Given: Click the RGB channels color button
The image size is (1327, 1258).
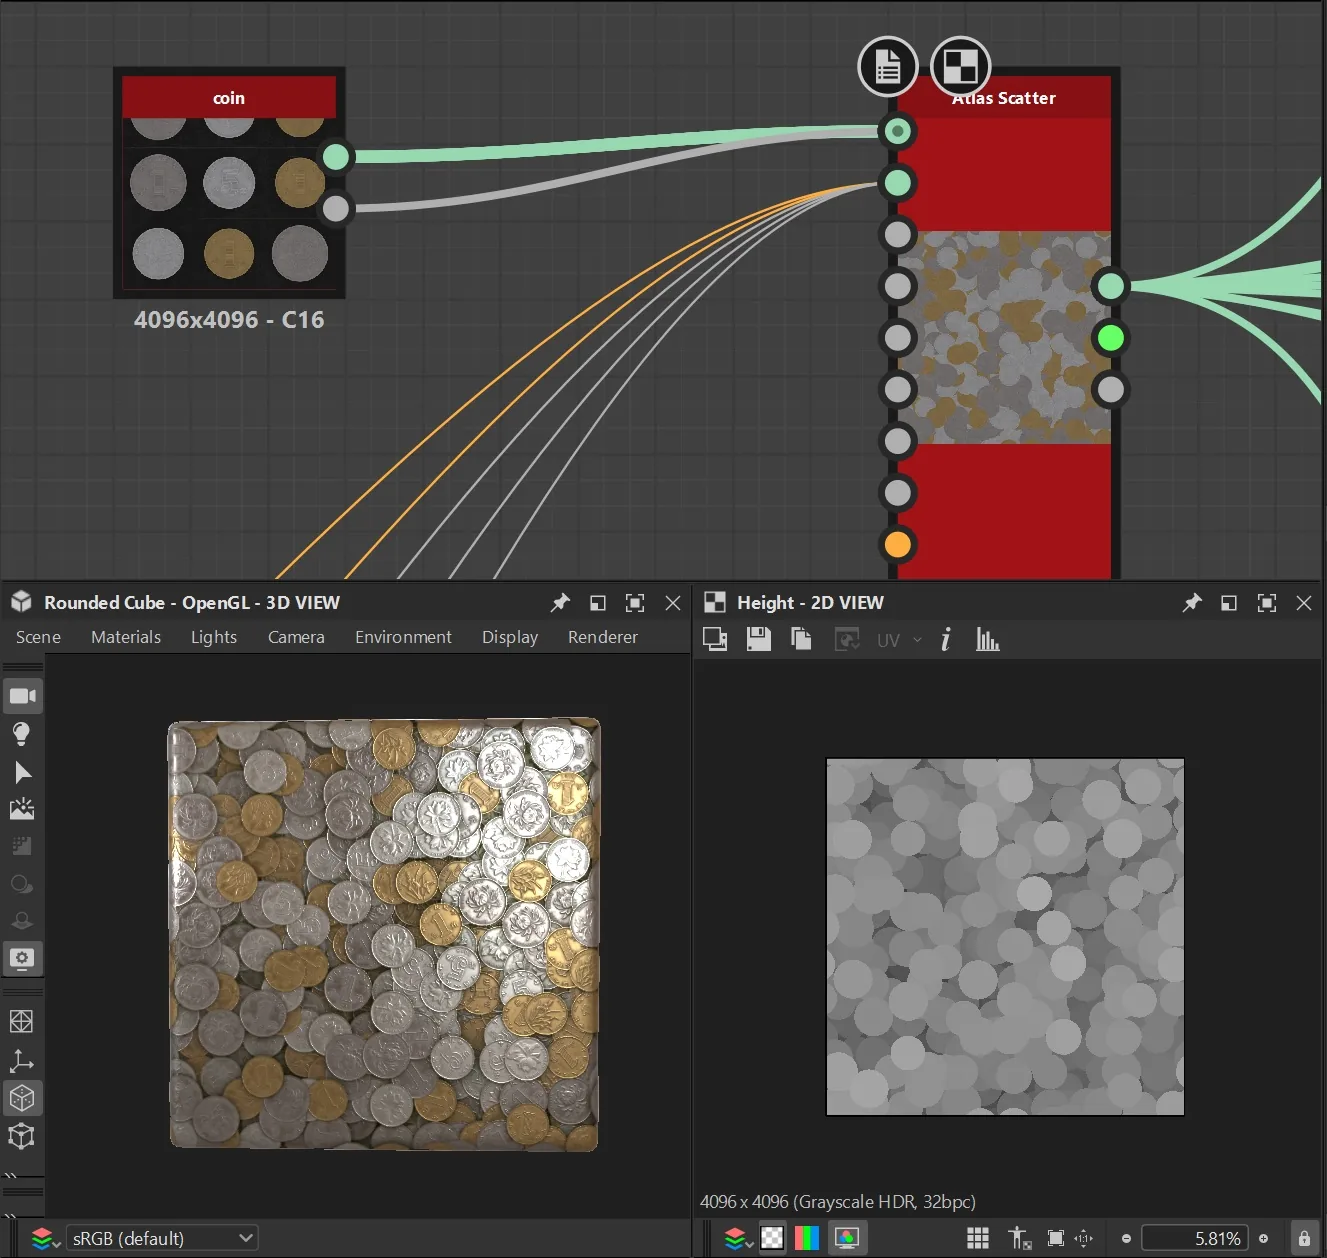Looking at the screenshot, I should tap(807, 1238).
